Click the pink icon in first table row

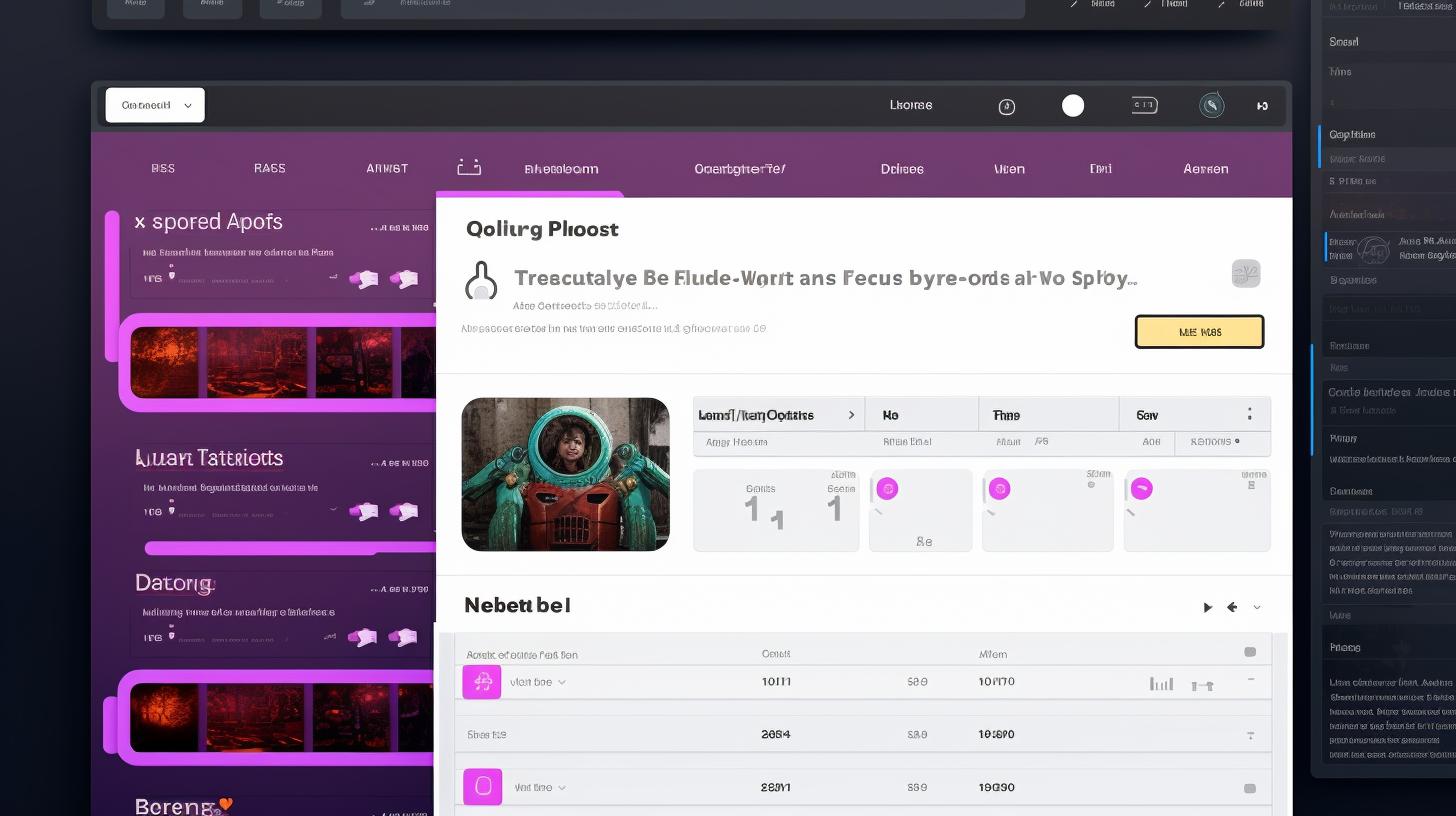(481, 682)
